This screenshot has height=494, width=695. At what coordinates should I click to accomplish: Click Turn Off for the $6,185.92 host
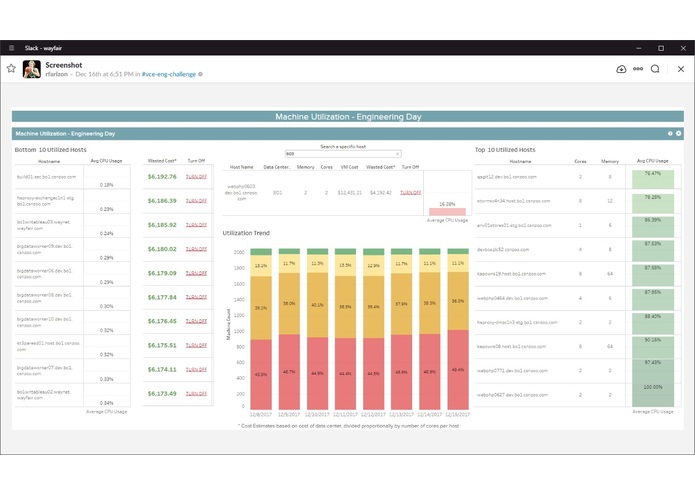coord(196,225)
